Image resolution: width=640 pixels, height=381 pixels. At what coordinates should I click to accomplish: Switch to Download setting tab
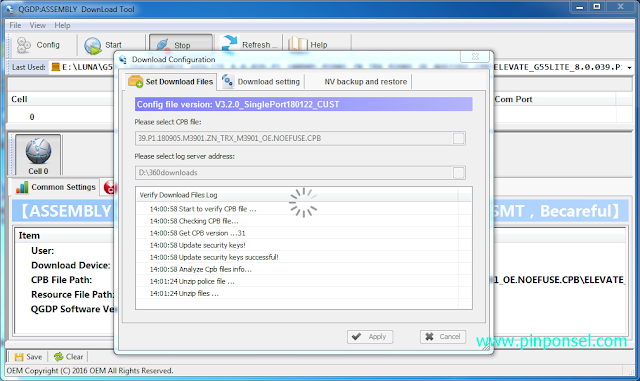[x=261, y=82]
